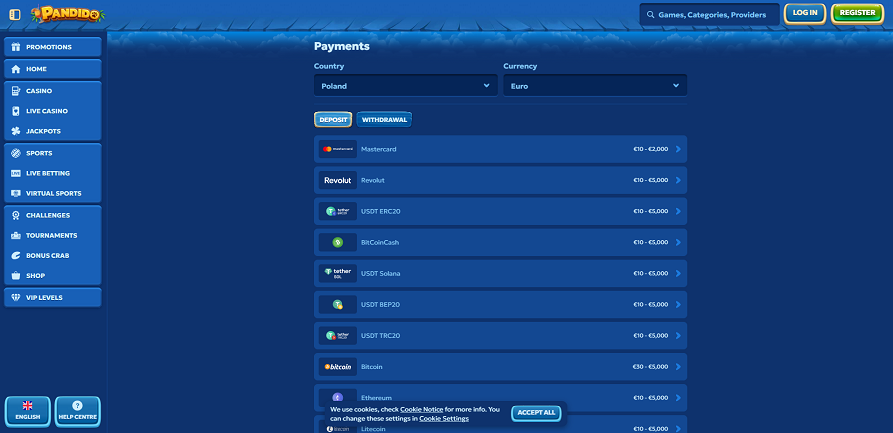
Task: Expand Ethereum row chevron
Action: pyautogui.click(x=678, y=398)
